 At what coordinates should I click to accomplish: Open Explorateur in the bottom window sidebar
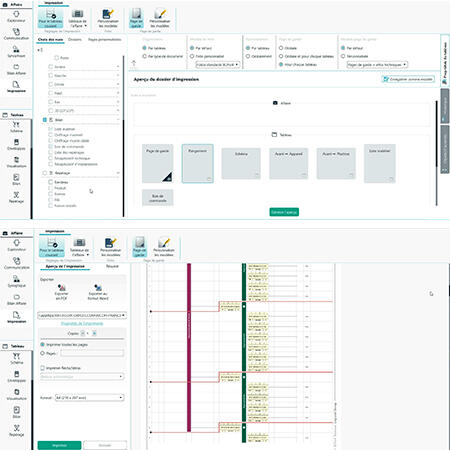(16, 245)
